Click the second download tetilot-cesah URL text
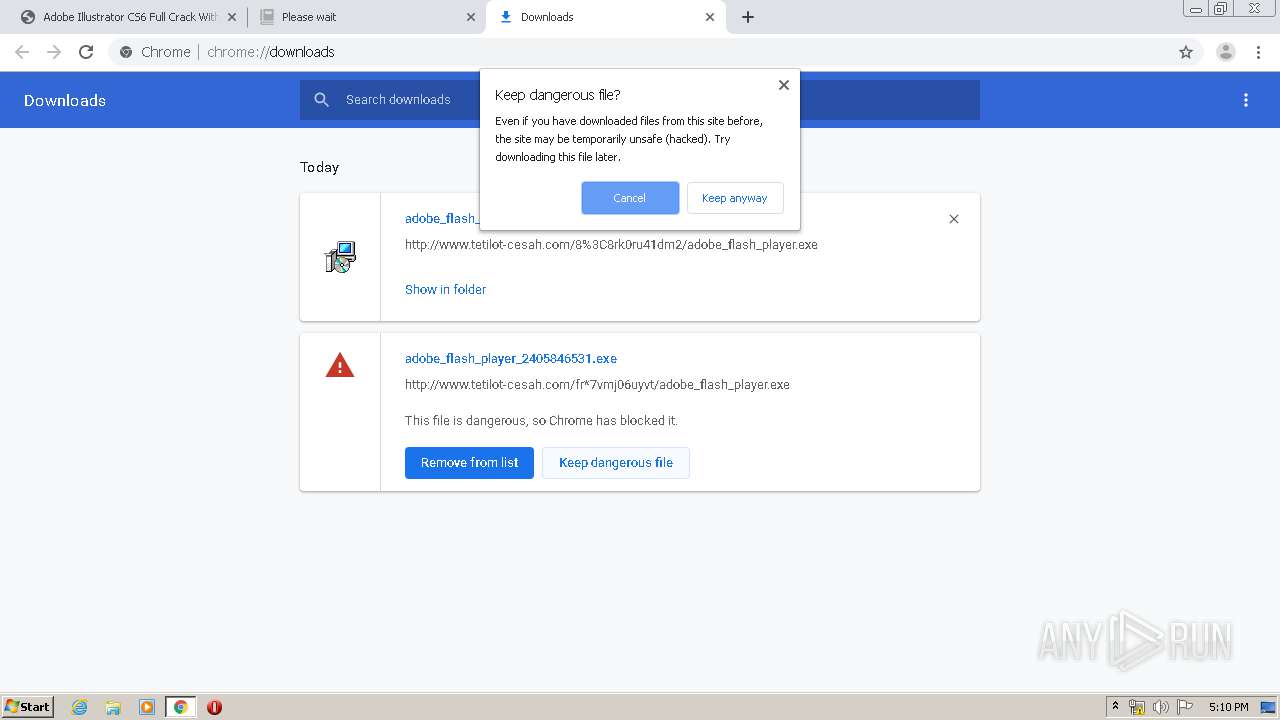1280x720 pixels. point(597,384)
